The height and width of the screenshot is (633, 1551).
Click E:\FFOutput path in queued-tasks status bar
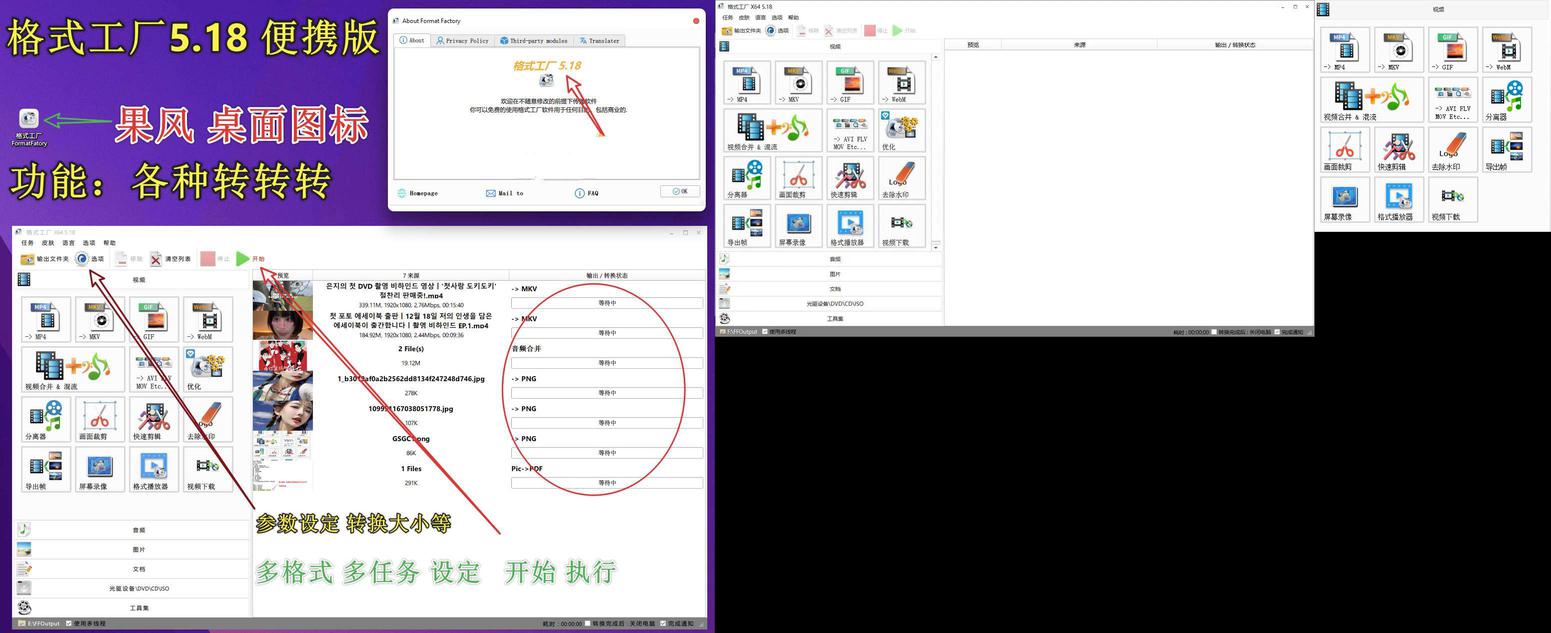coord(38,624)
